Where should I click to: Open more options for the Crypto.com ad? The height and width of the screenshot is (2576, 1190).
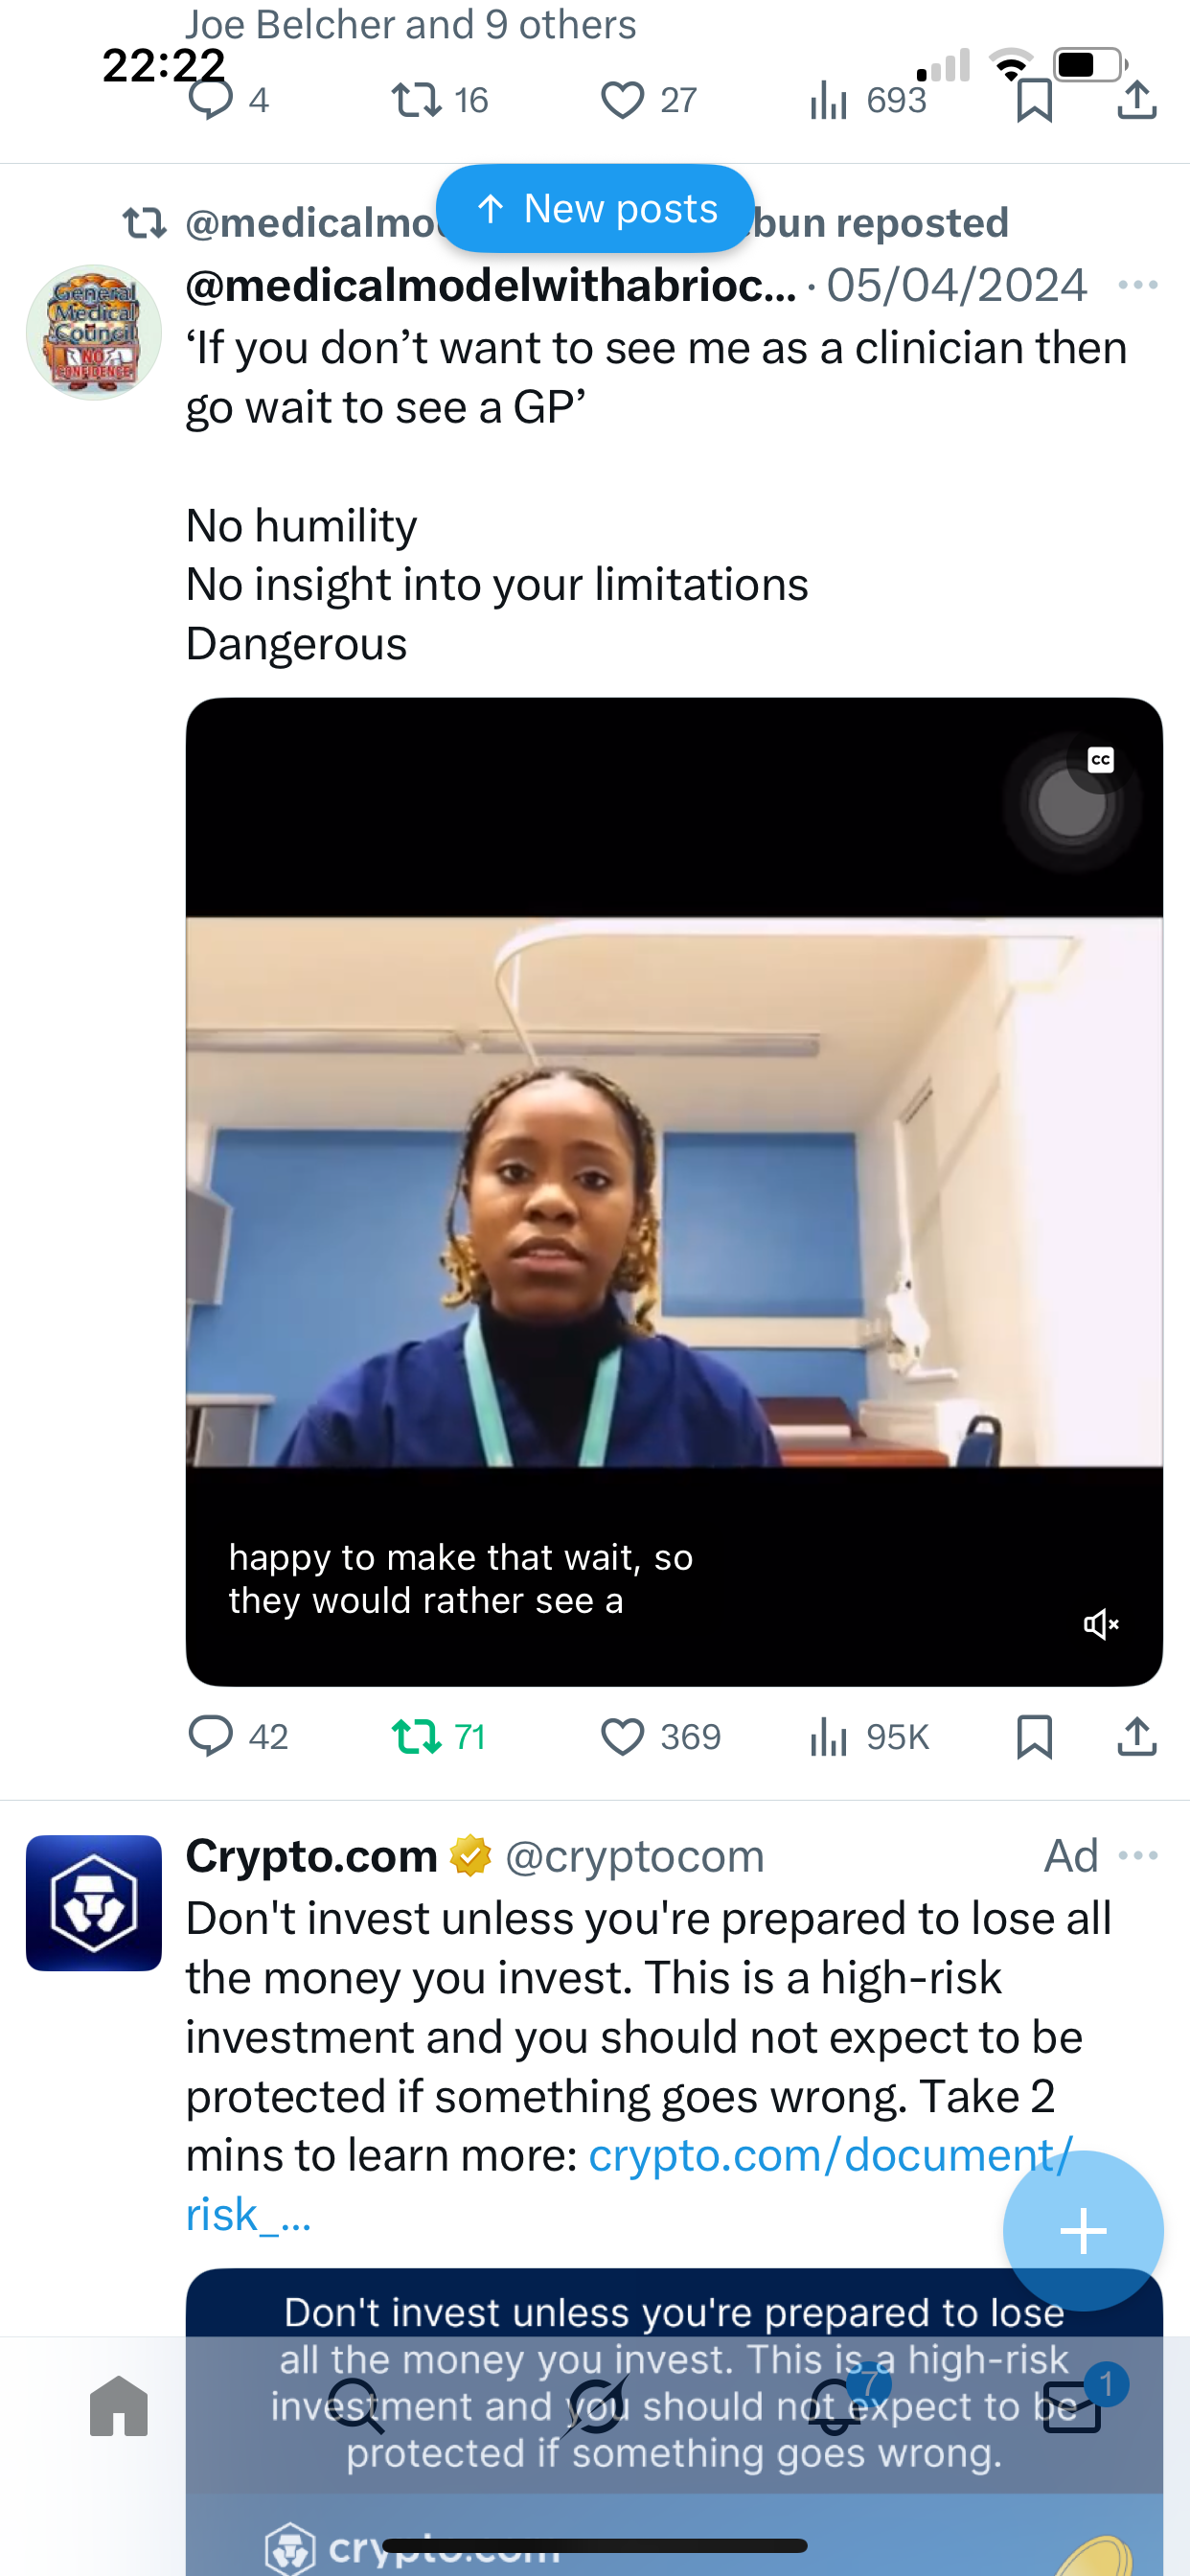(1138, 1856)
